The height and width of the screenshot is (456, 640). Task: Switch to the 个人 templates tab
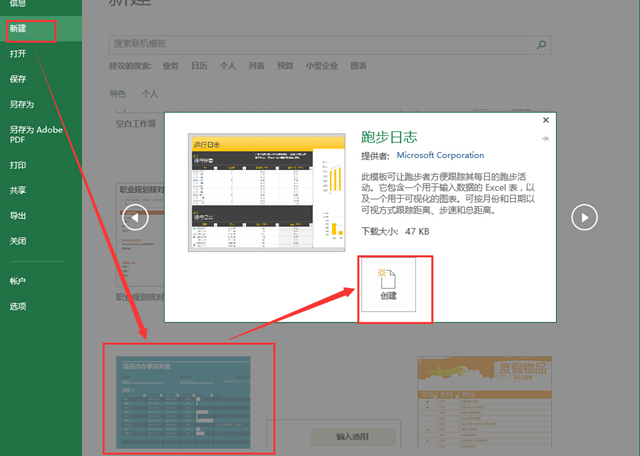tap(150, 94)
